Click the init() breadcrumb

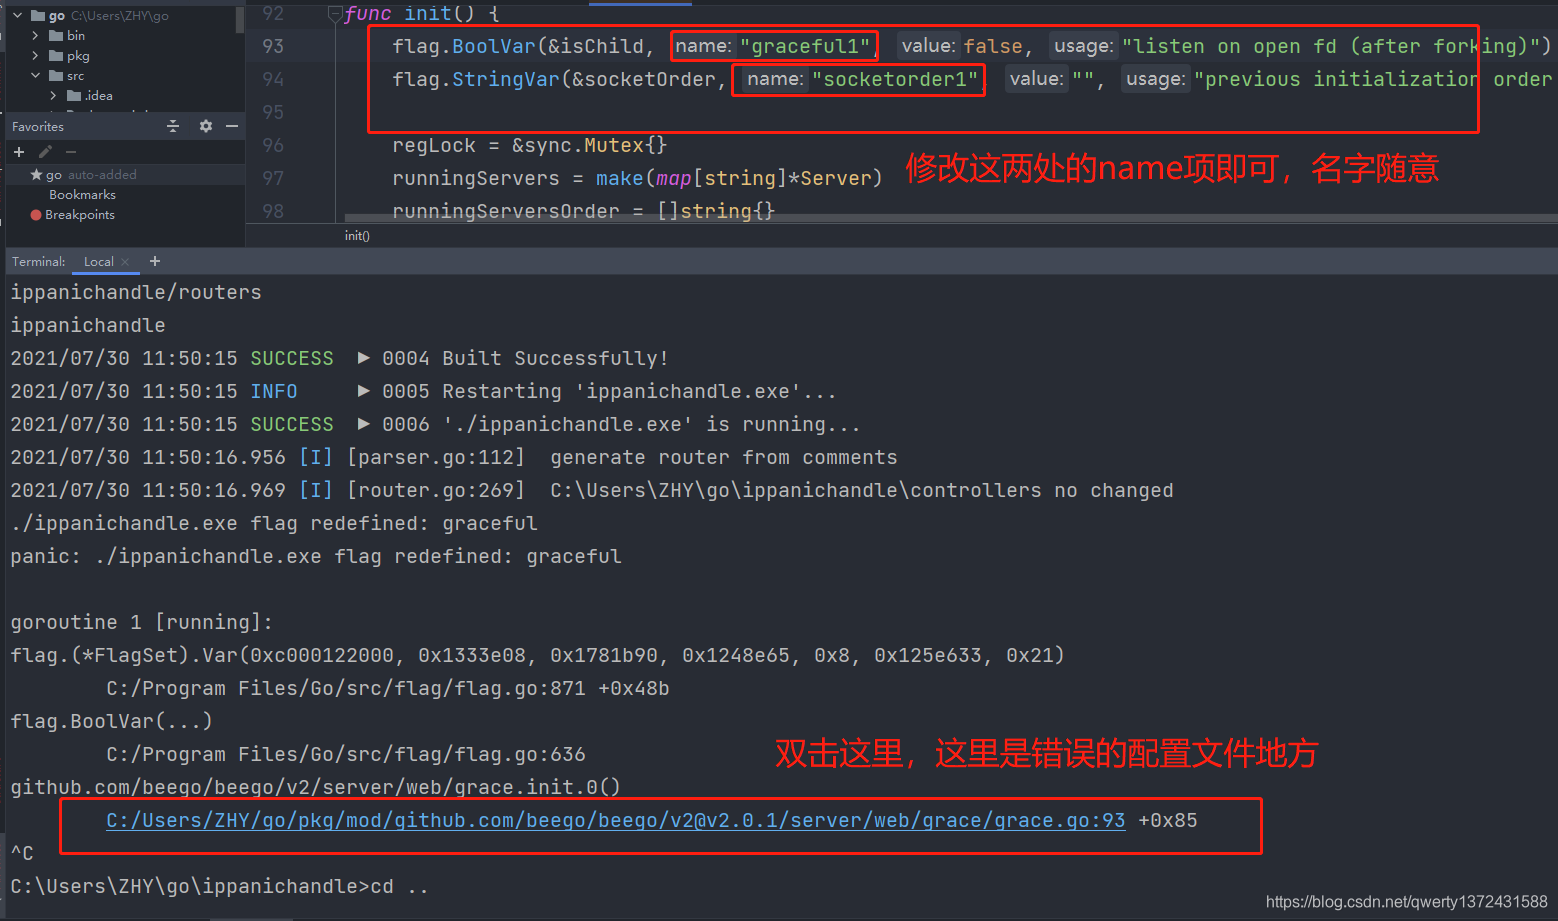tap(357, 235)
